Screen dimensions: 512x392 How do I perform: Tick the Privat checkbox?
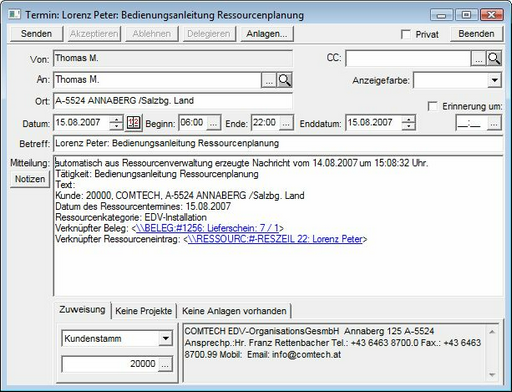(x=406, y=34)
